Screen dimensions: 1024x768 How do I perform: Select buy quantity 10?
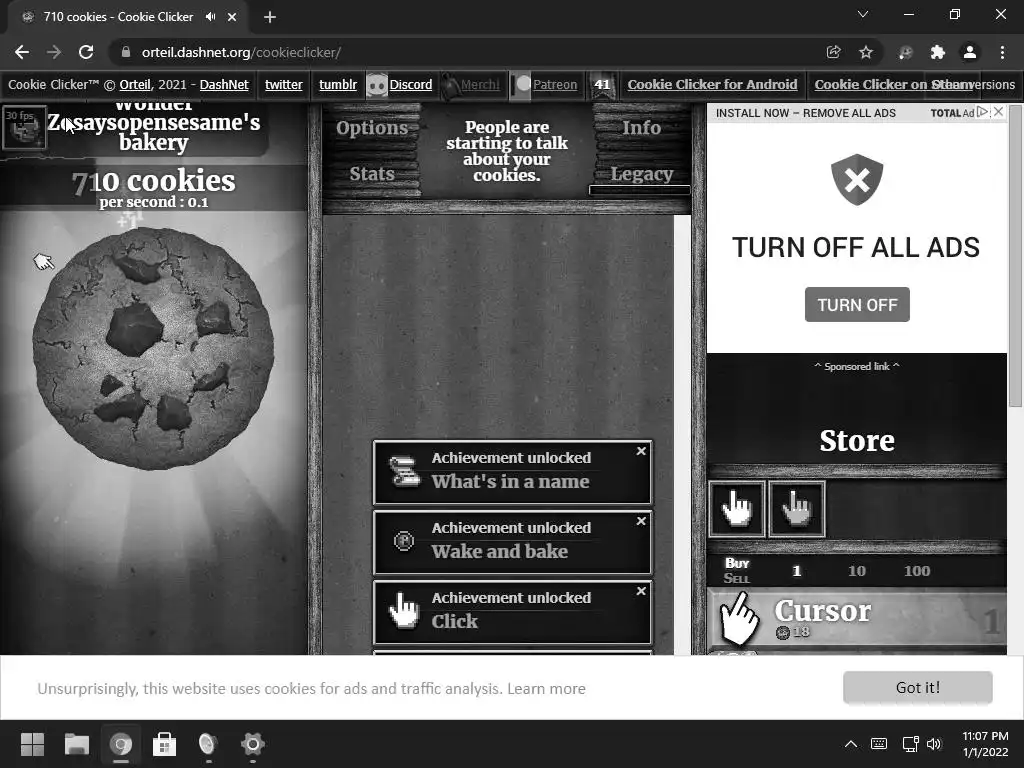click(857, 571)
